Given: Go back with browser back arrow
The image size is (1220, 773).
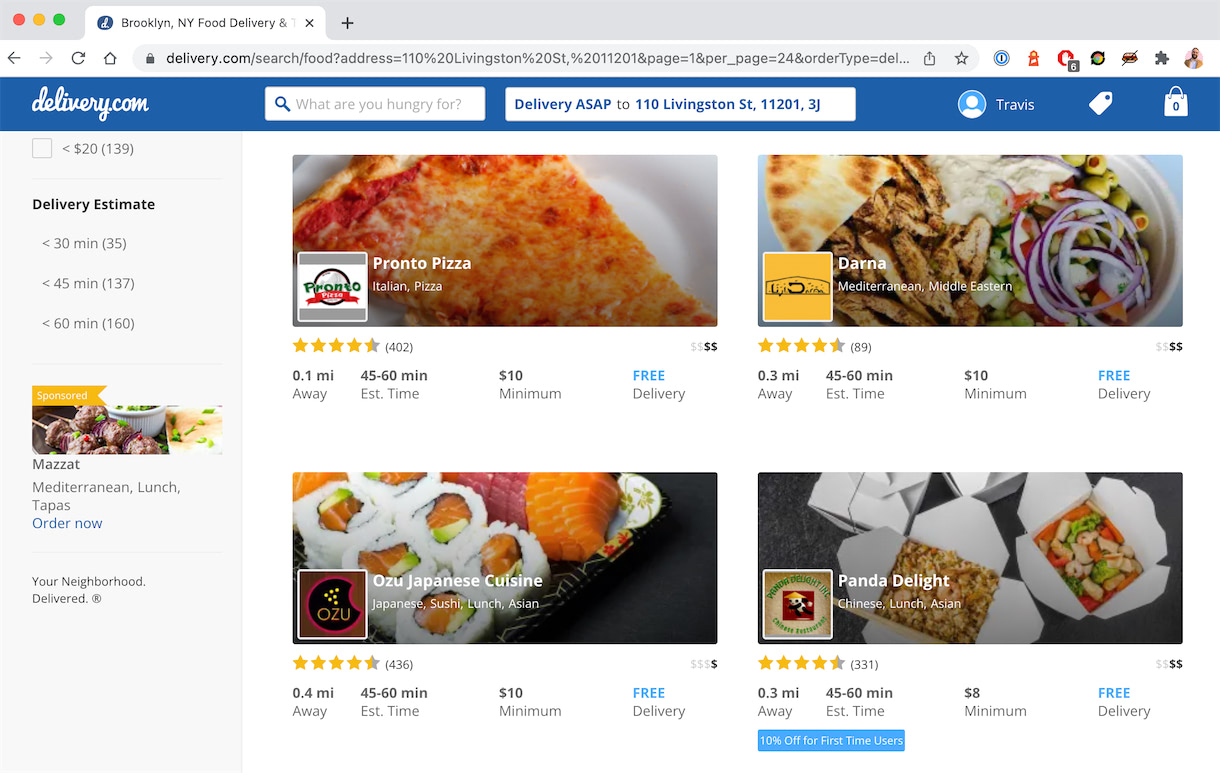Looking at the screenshot, I should pos(16,58).
